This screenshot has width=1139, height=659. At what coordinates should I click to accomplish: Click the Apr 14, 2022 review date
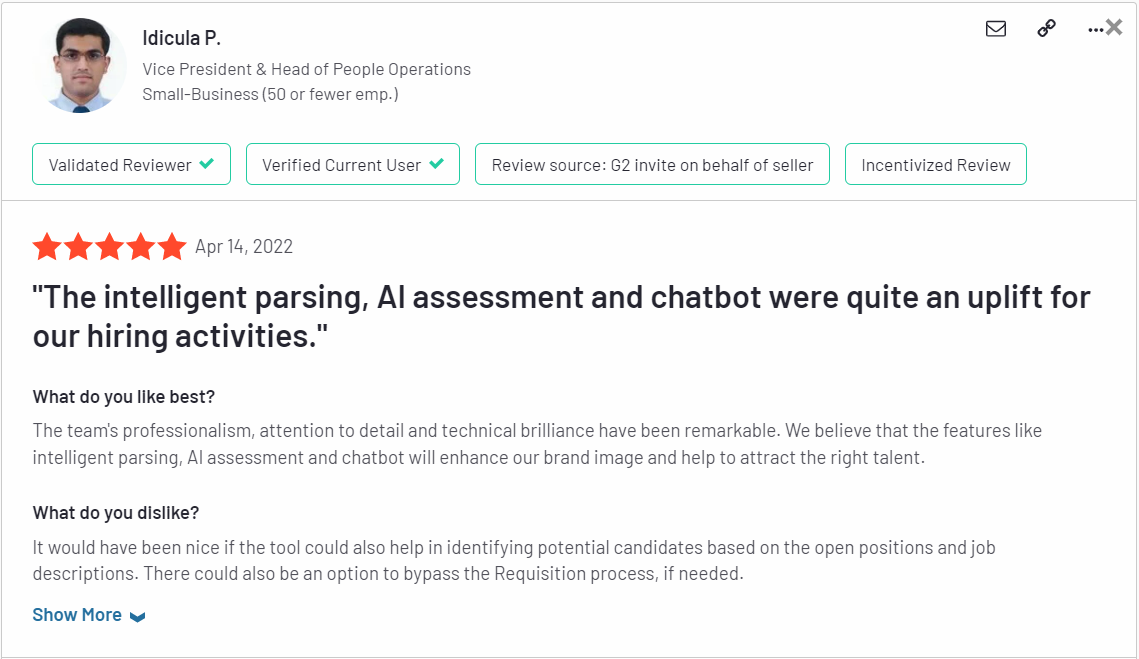244,247
